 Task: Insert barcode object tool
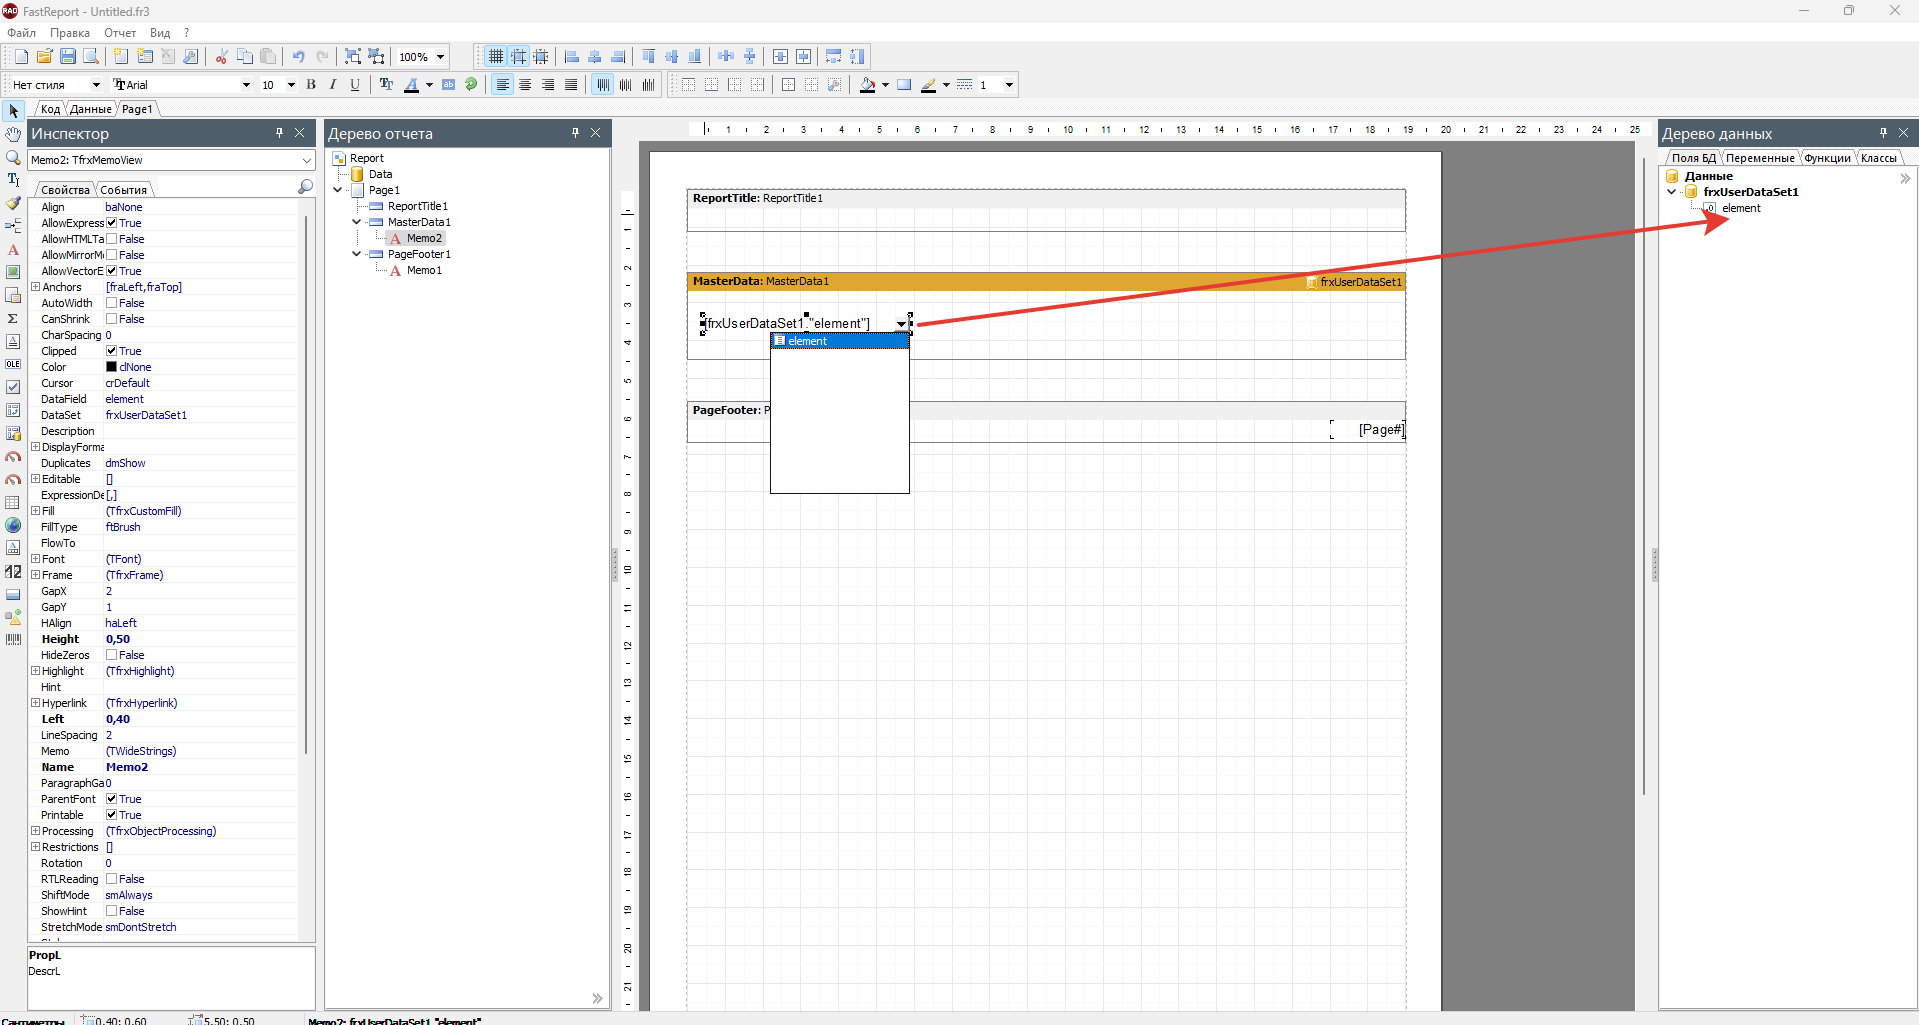(x=13, y=639)
